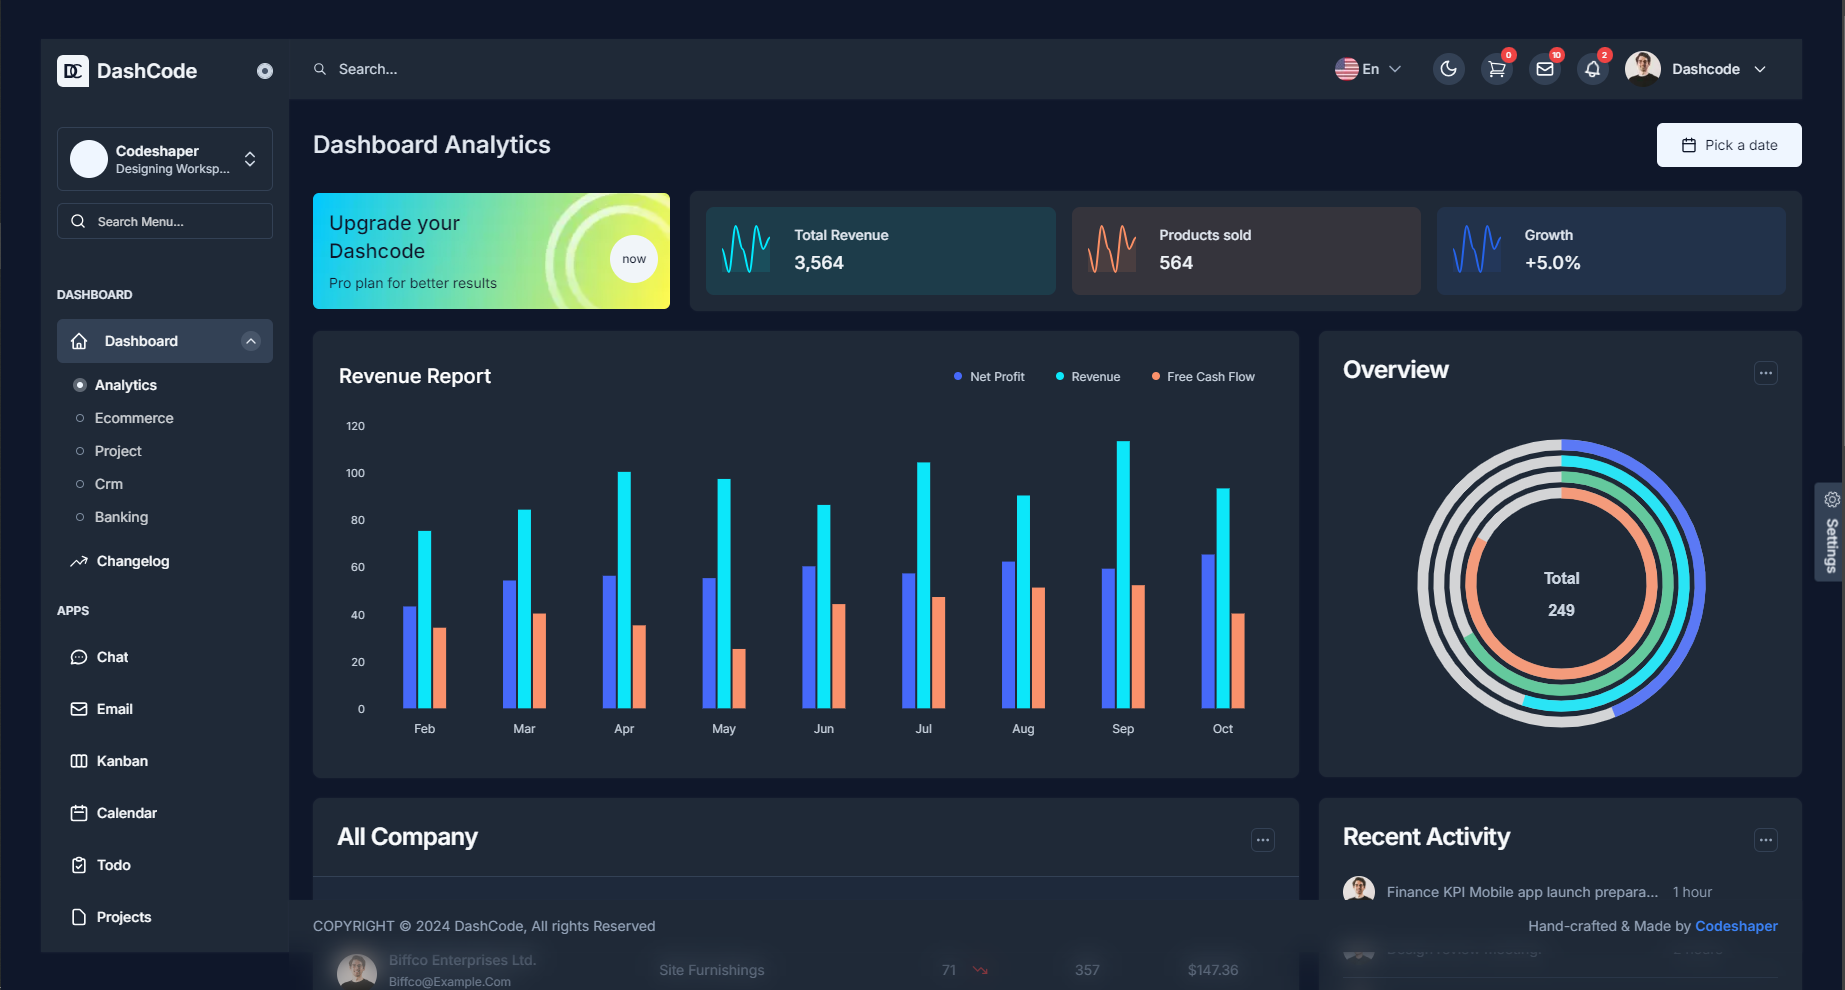Open the Email envelope sidebar icon
Screen dimensions: 1845x990
(x=79, y=709)
